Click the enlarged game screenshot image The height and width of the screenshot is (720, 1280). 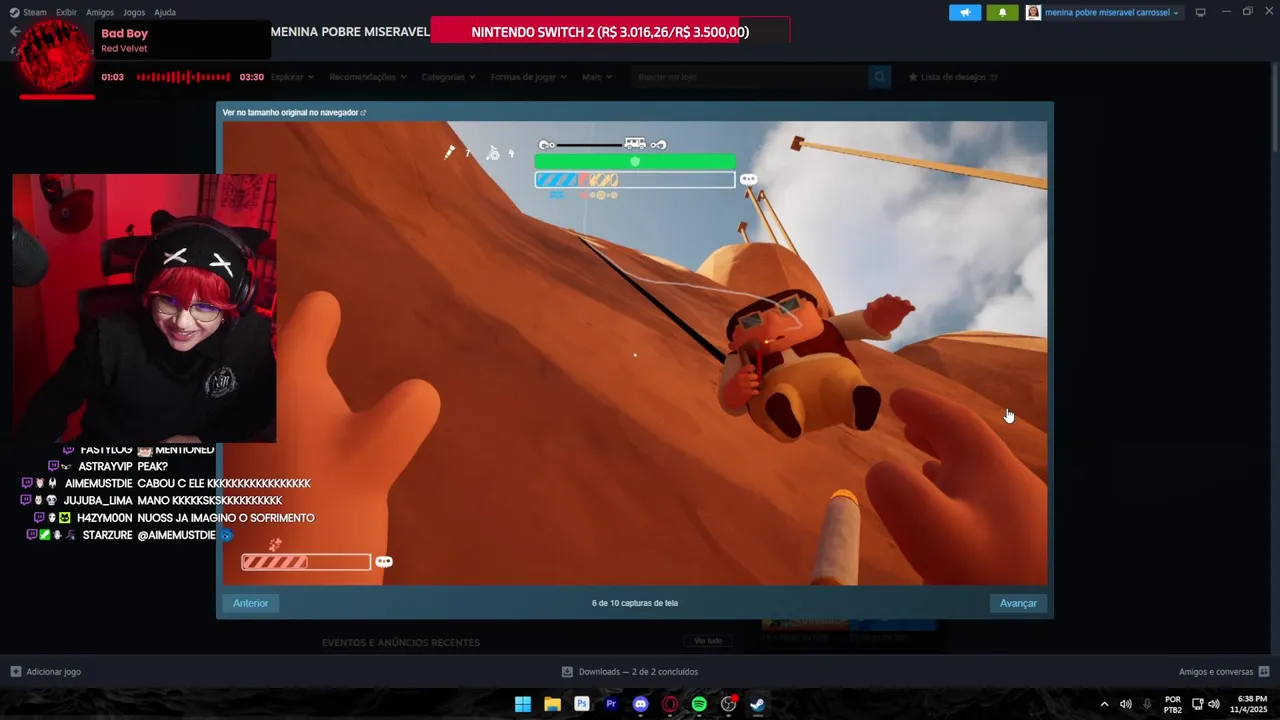[635, 353]
